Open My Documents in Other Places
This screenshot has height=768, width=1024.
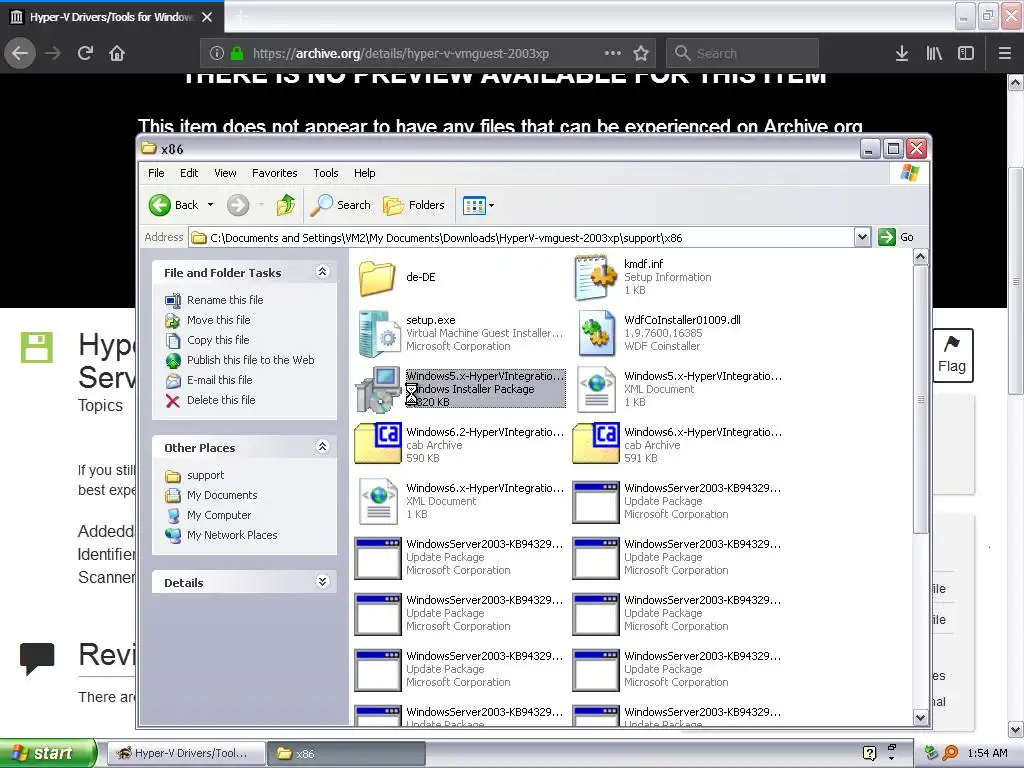(222, 495)
